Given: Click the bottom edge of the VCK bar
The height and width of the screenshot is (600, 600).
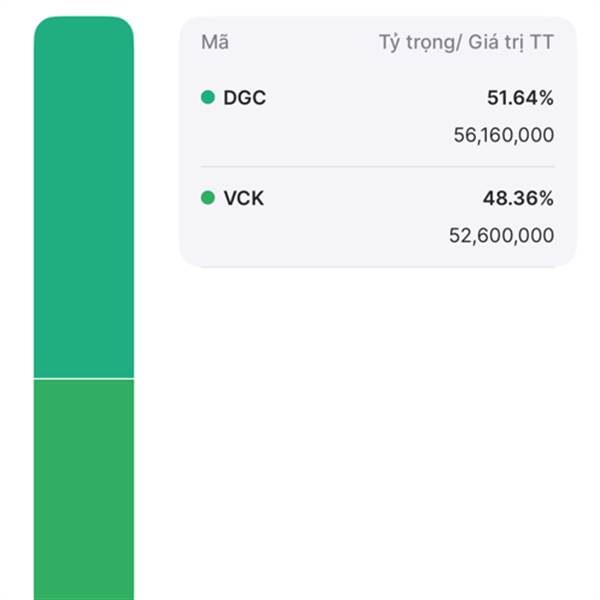Looking at the screenshot, I should coord(84,593).
